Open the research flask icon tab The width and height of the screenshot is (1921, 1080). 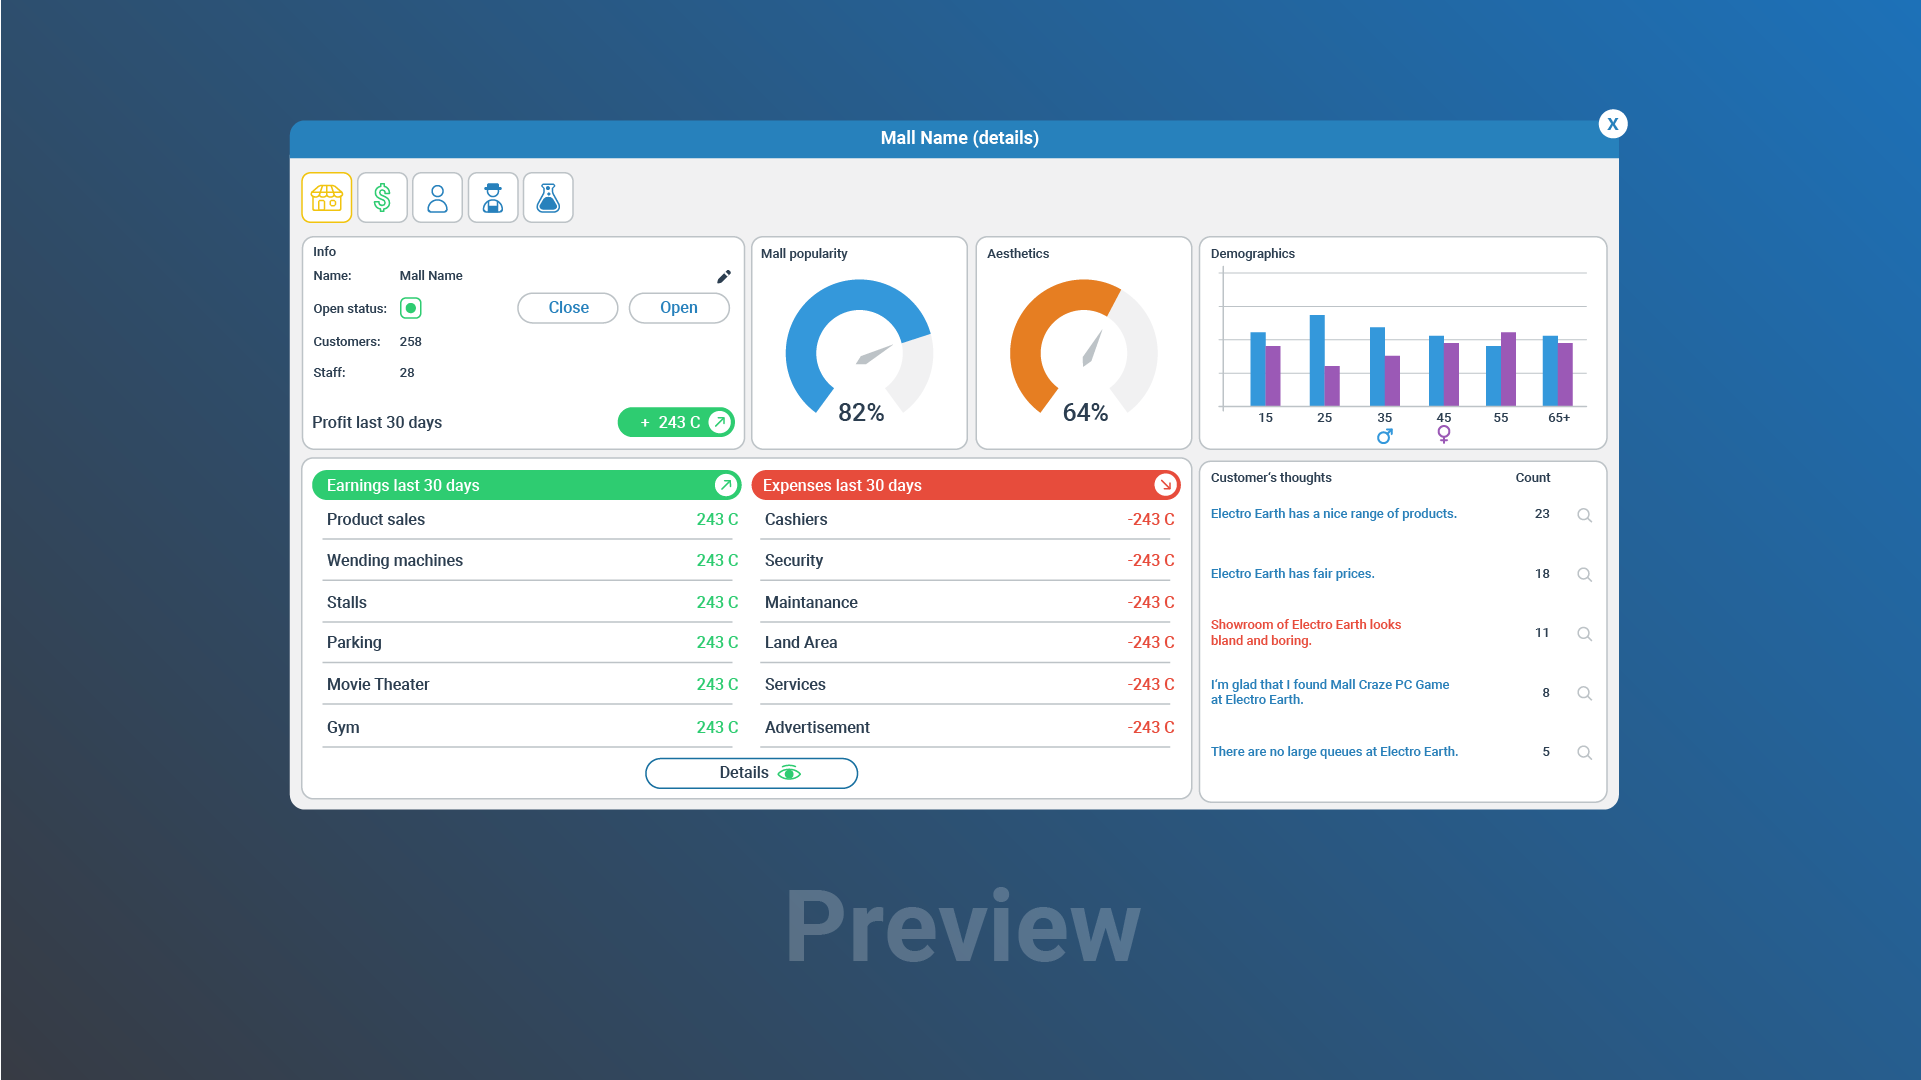click(x=548, y=197)
